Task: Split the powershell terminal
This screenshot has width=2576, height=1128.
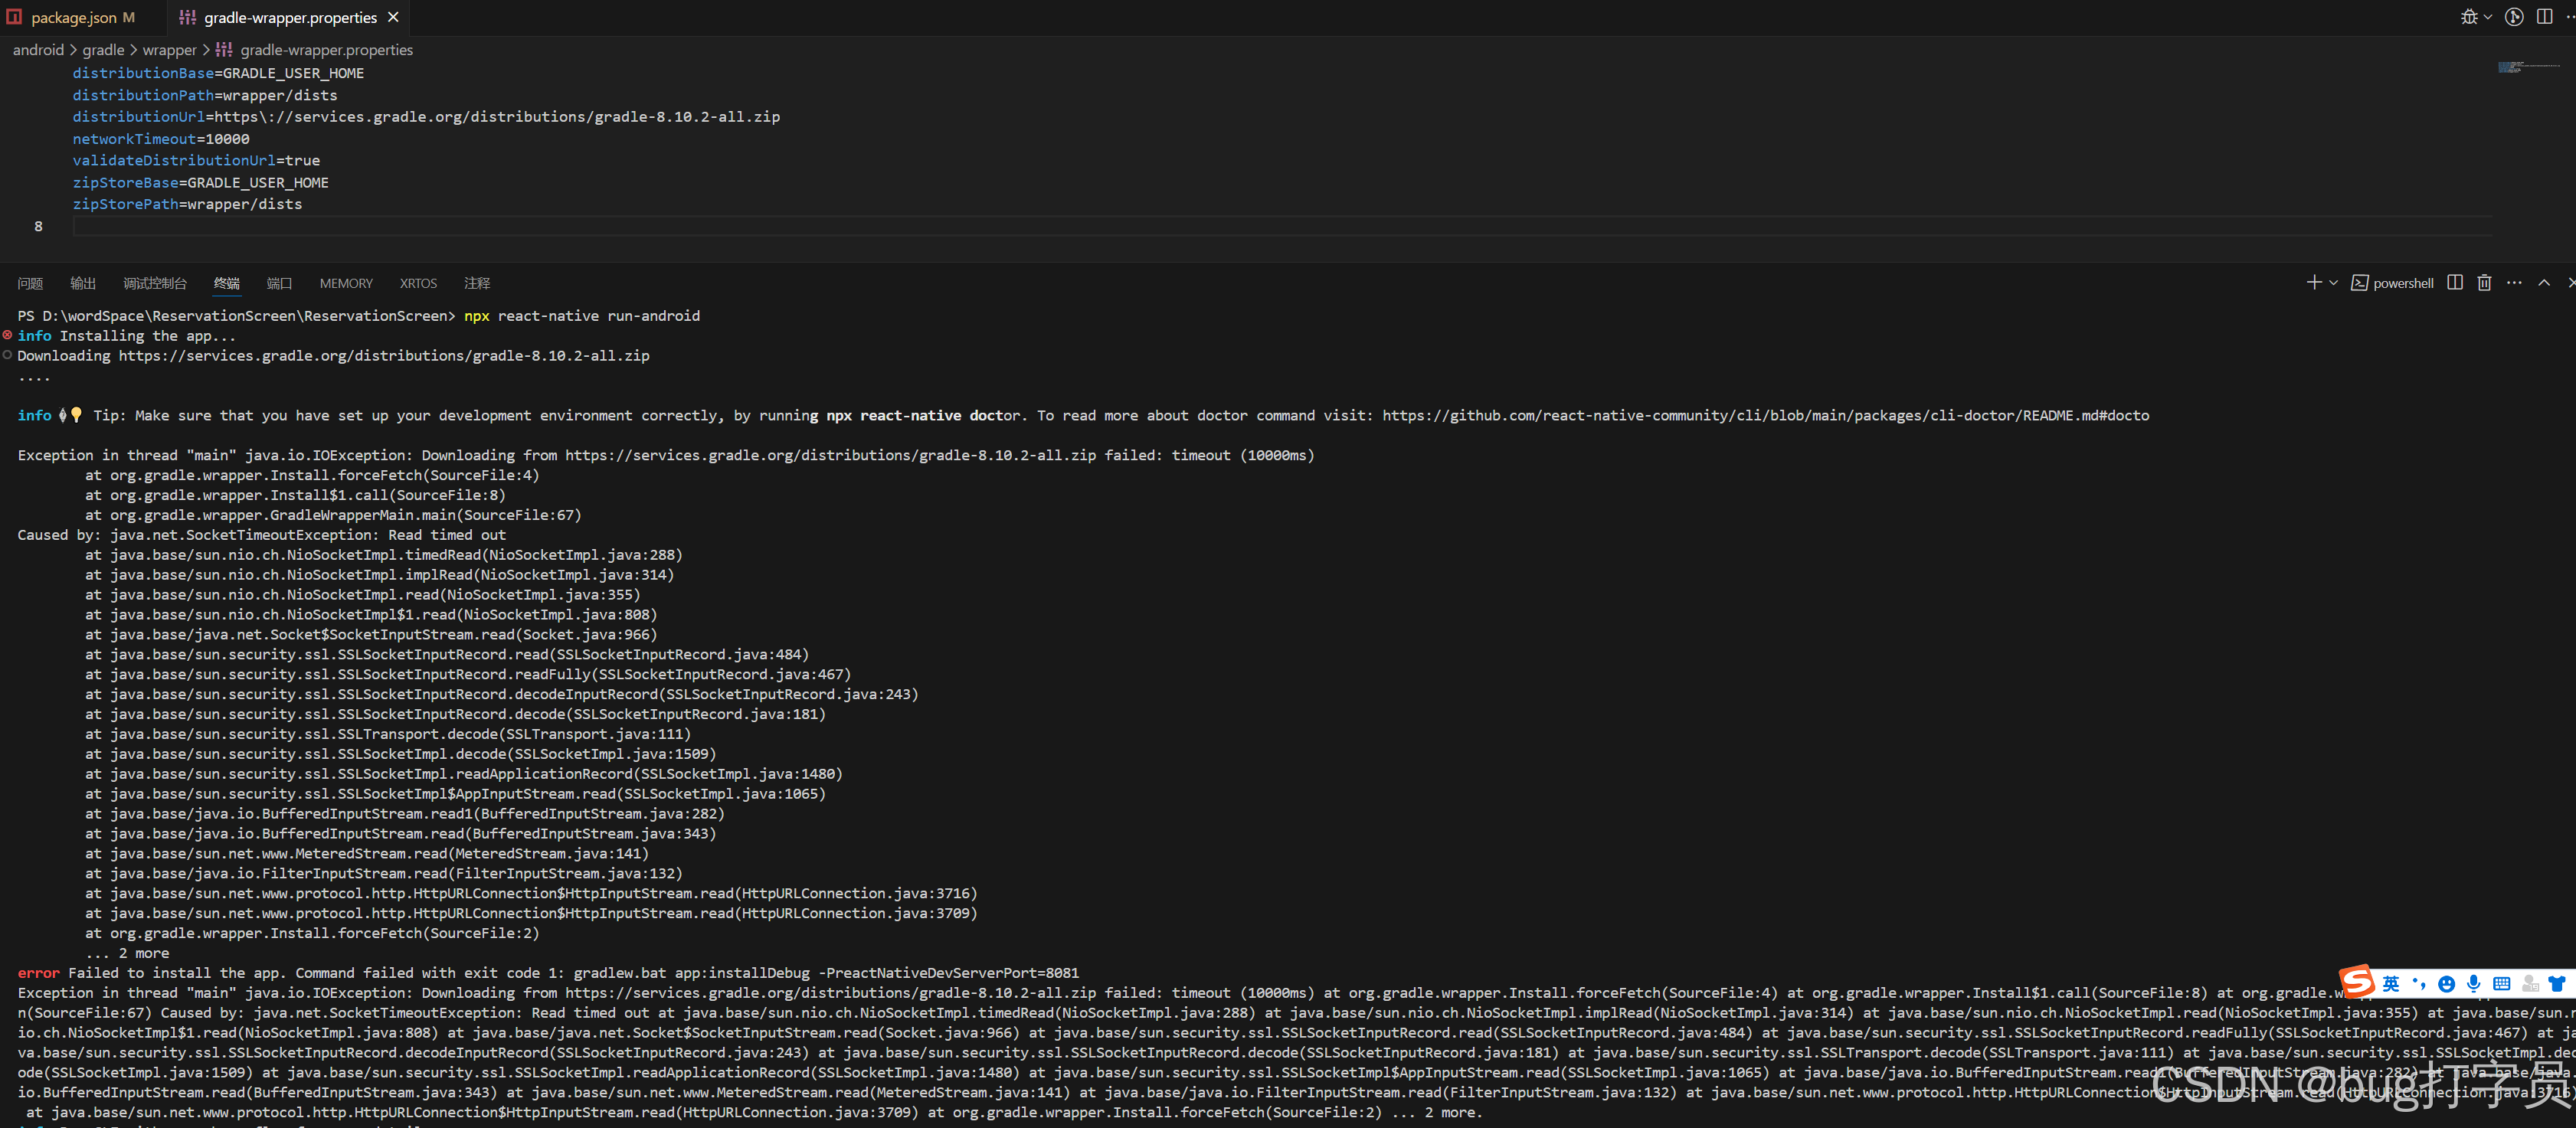Action: pos(2454,283)
